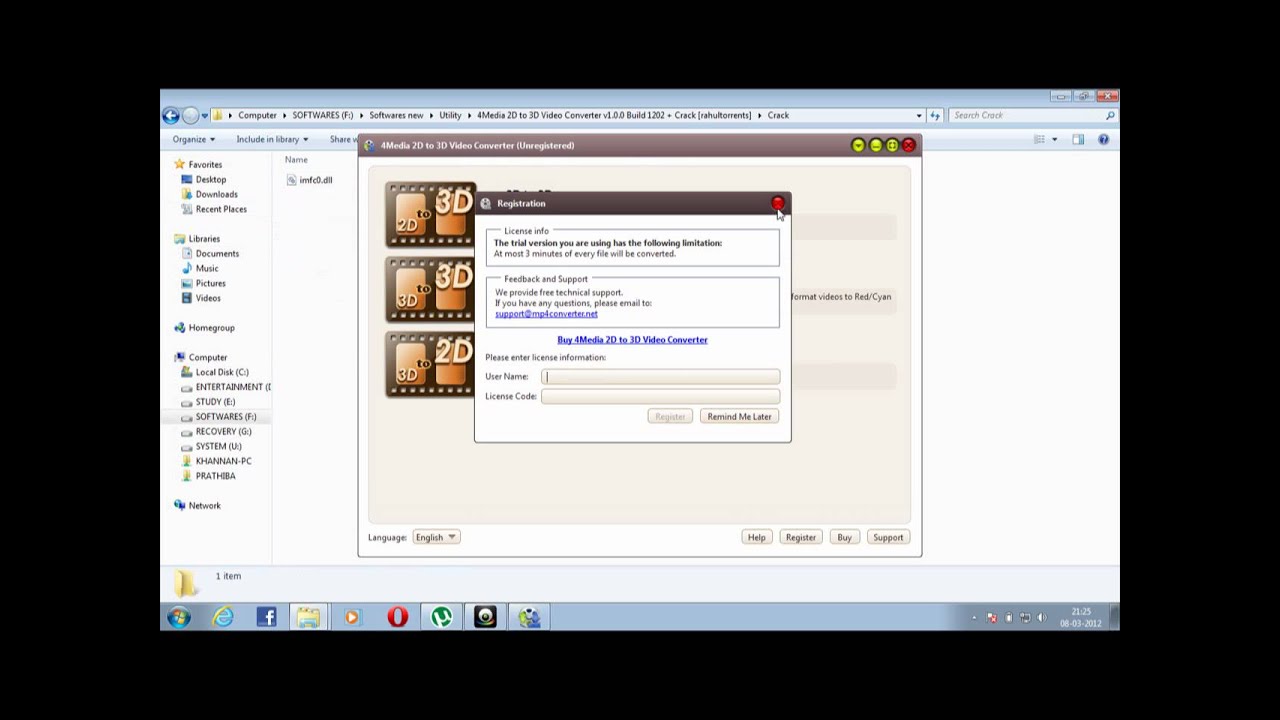Click the Back arrow in the Explorer window
The width and height of the screenshot is (1280, 720).
click(171, 116)
